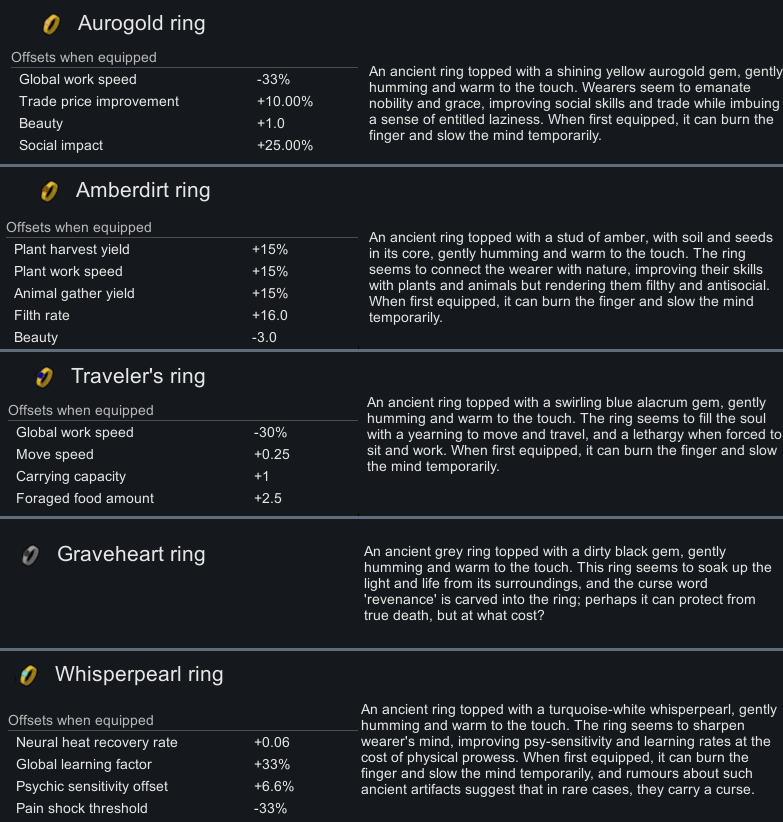
Task: Select the Pain shock threshold row
Action: pyautogui.click(x=182, y=809)
